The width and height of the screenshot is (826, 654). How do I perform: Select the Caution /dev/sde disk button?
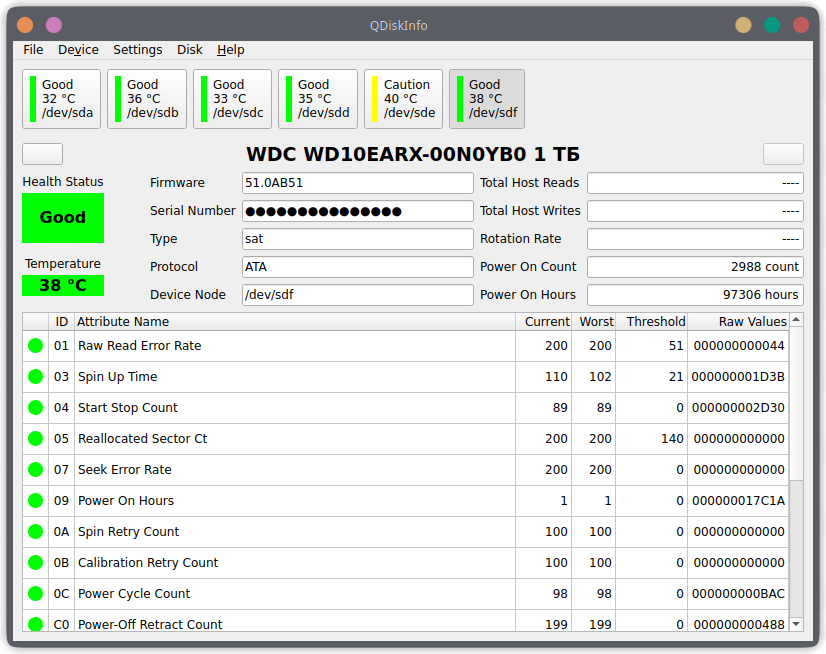click(x=404, y=99)
